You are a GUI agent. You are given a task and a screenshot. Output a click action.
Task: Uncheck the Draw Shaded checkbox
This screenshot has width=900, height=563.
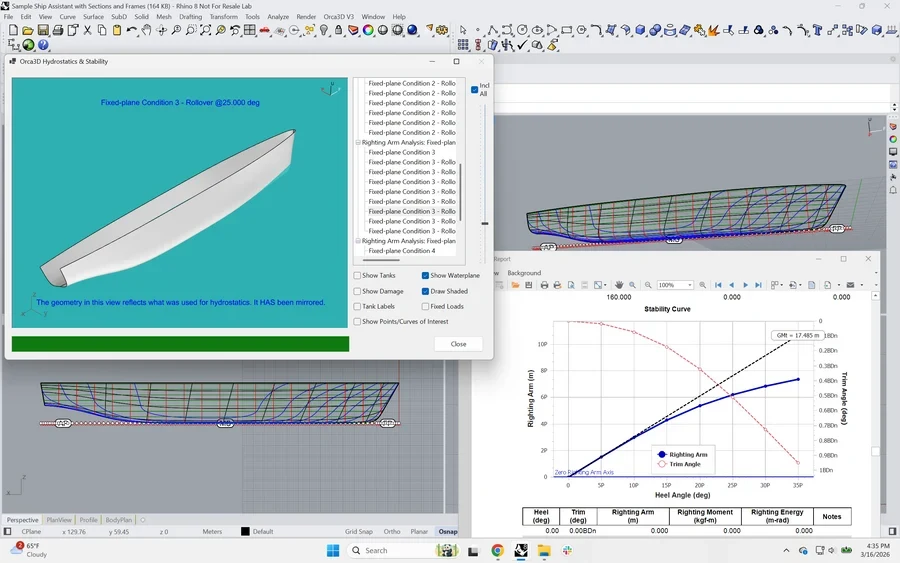click(x=425, y=291)
